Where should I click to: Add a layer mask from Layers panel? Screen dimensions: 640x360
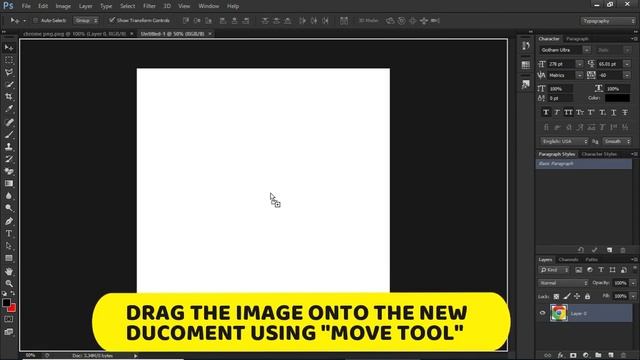pos(573,356)
